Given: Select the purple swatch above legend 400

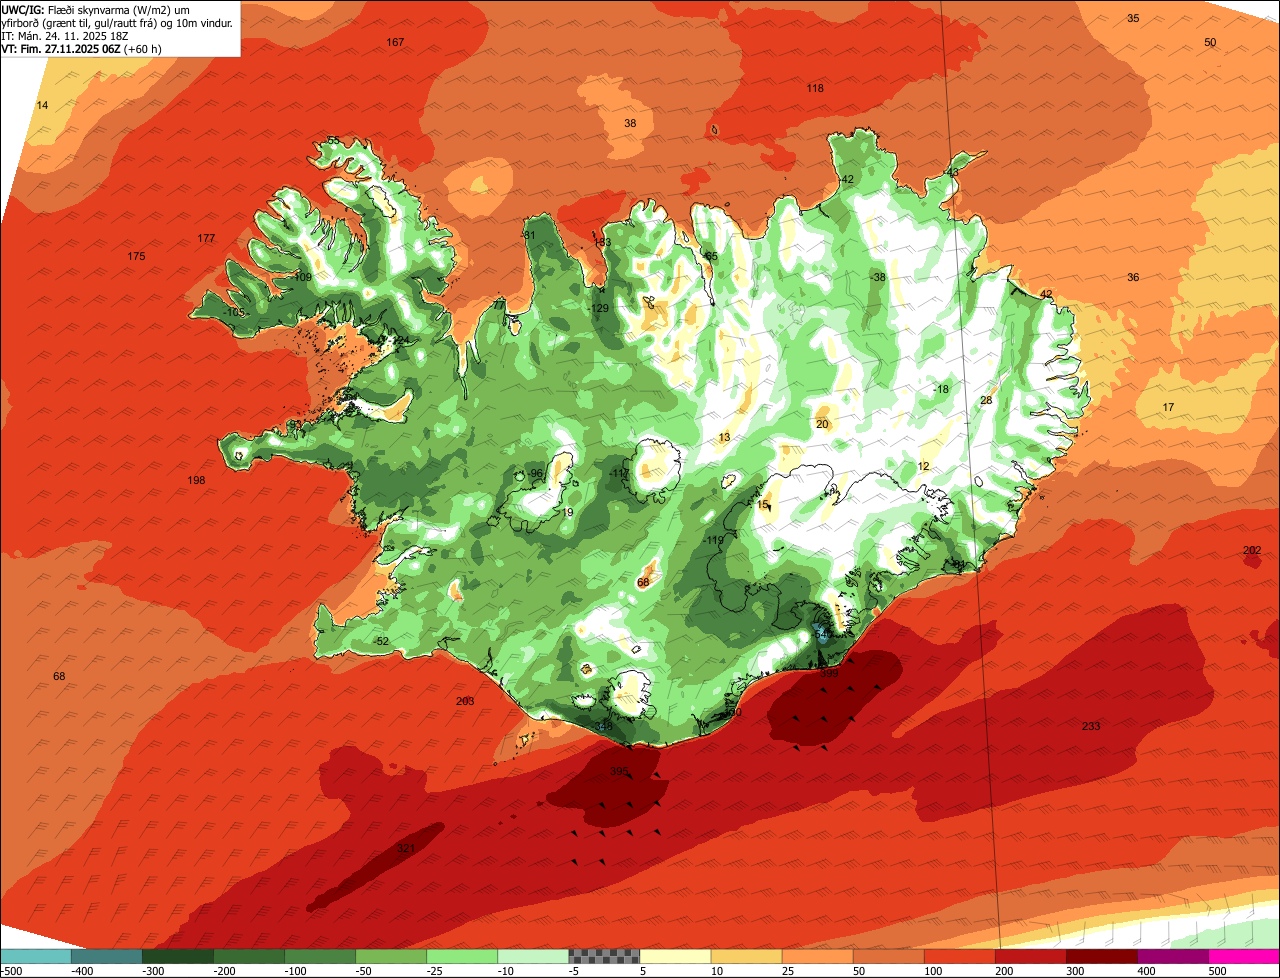Looking at the screenshot, I should tap(1172, 956).
